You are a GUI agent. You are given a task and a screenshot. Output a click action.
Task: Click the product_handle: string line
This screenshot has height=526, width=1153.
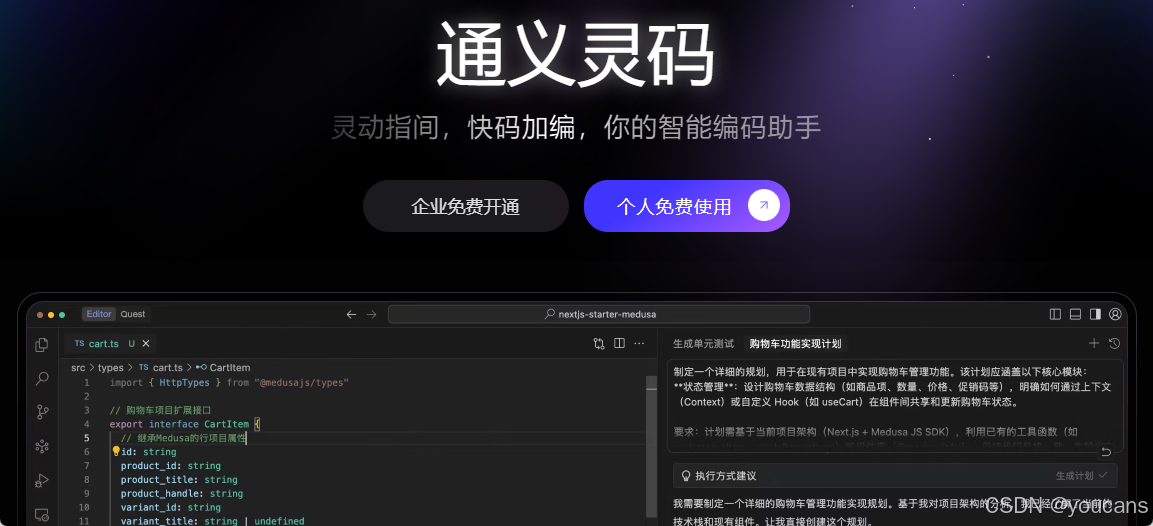[x=182, y=494]
